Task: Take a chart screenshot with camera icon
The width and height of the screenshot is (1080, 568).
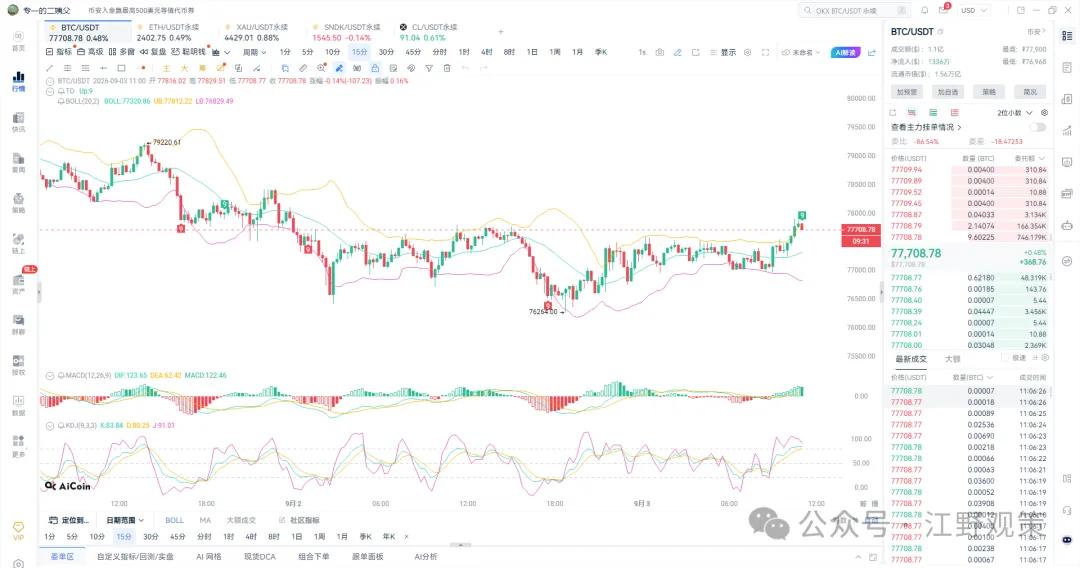Action: [x=660, y=52]
